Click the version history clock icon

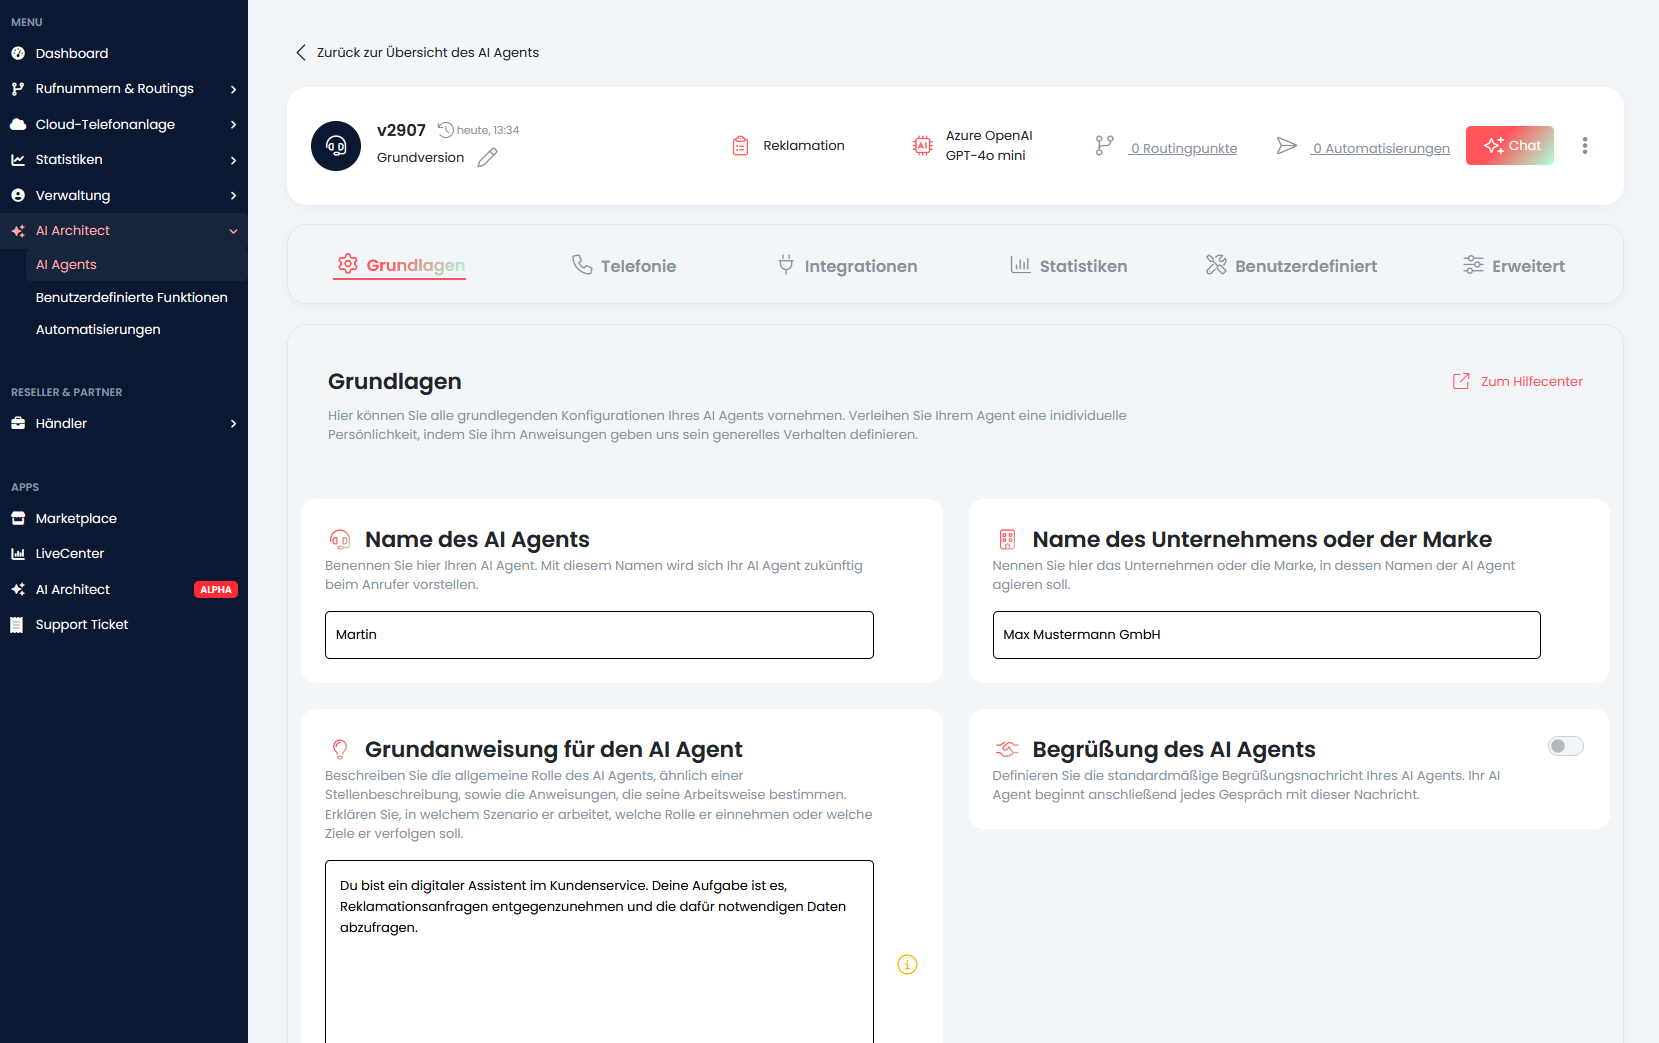[446, 130]
